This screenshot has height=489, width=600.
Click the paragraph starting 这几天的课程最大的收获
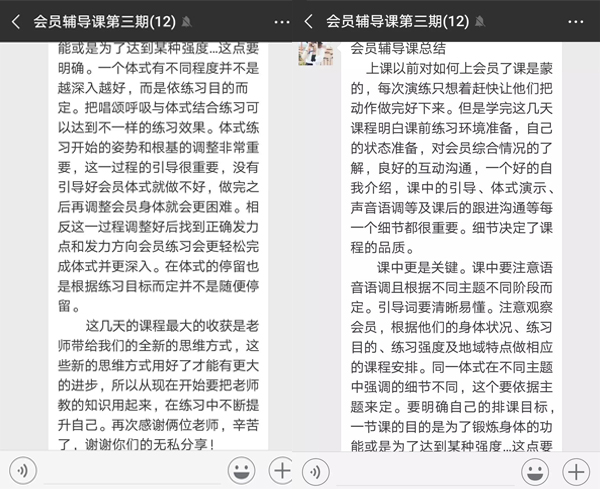pyautogui.click(x=150, y=378)
